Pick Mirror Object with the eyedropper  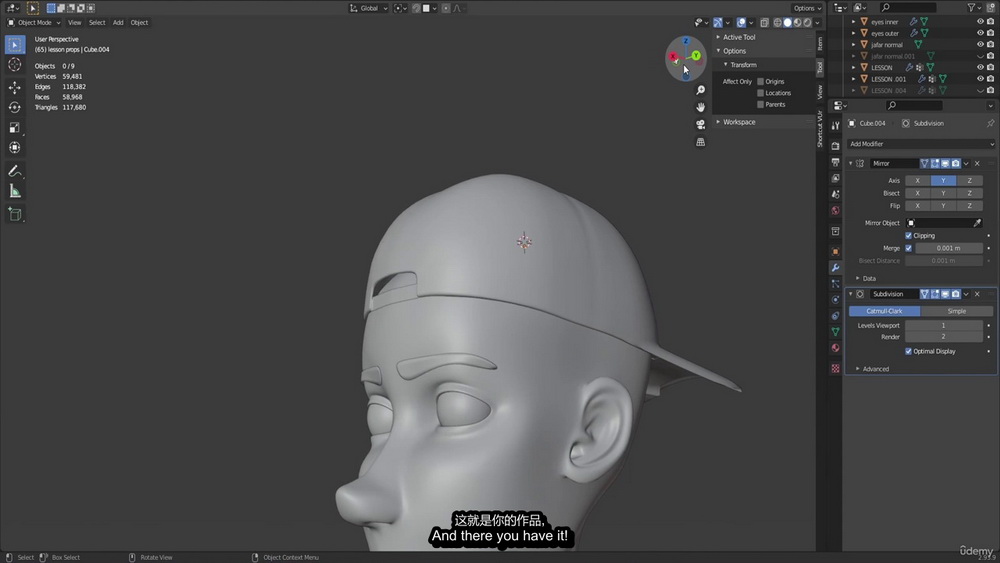coord(977,223)
